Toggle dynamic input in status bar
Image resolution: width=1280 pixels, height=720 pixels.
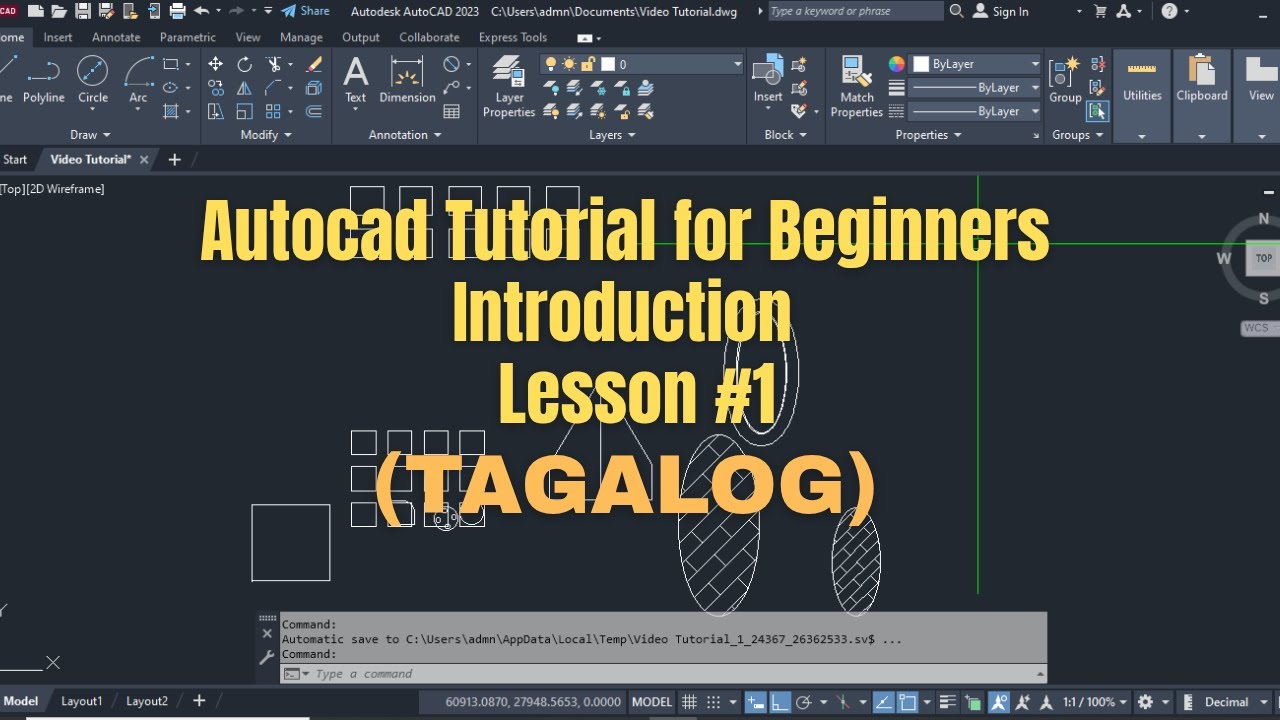[x=755, y=702]
